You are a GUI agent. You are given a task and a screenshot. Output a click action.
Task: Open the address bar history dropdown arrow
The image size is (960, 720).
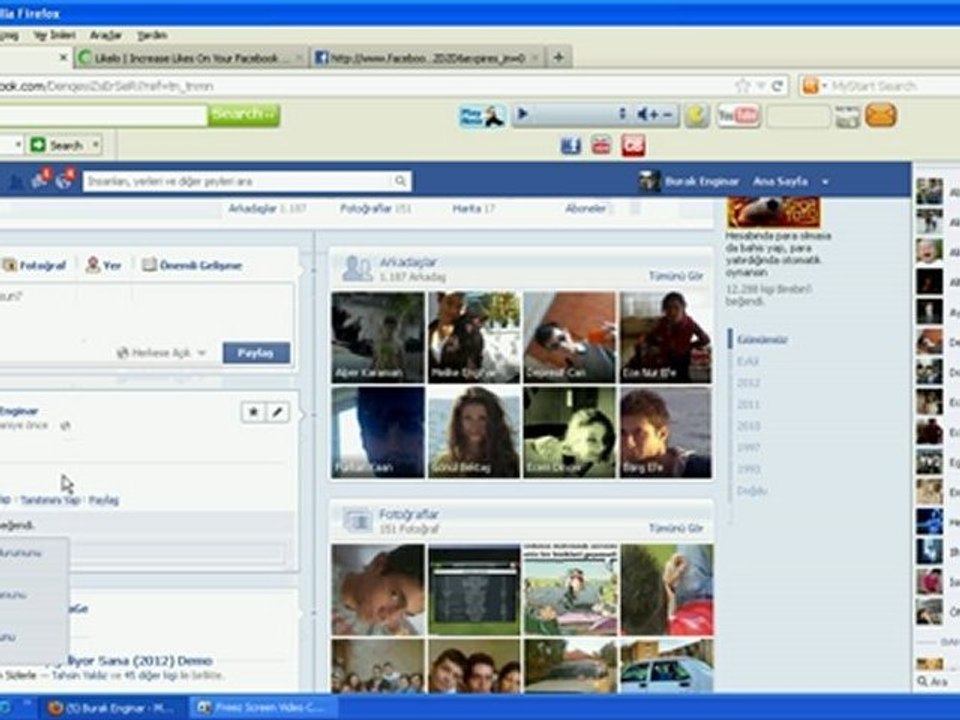(761, 86)
